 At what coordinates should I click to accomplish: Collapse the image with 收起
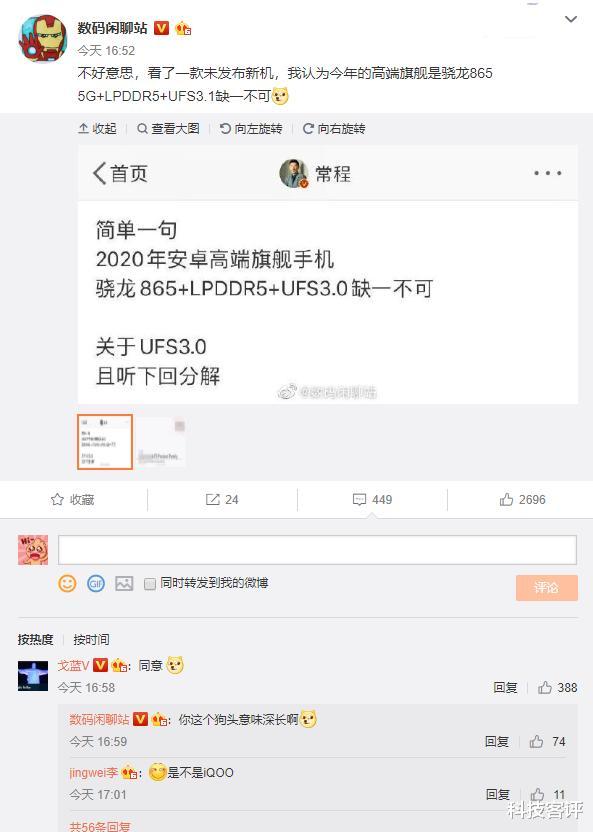point(97,129)
